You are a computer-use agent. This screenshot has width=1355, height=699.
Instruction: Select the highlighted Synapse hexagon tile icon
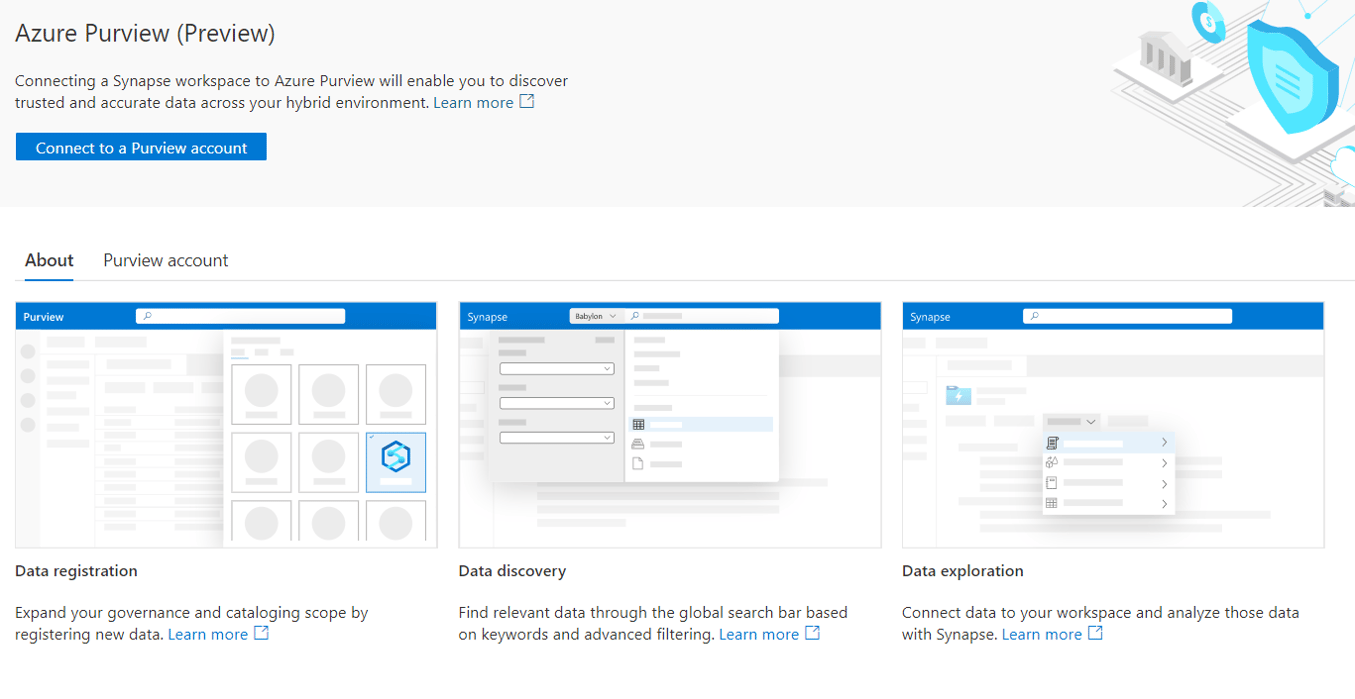[x=396, y=459]
